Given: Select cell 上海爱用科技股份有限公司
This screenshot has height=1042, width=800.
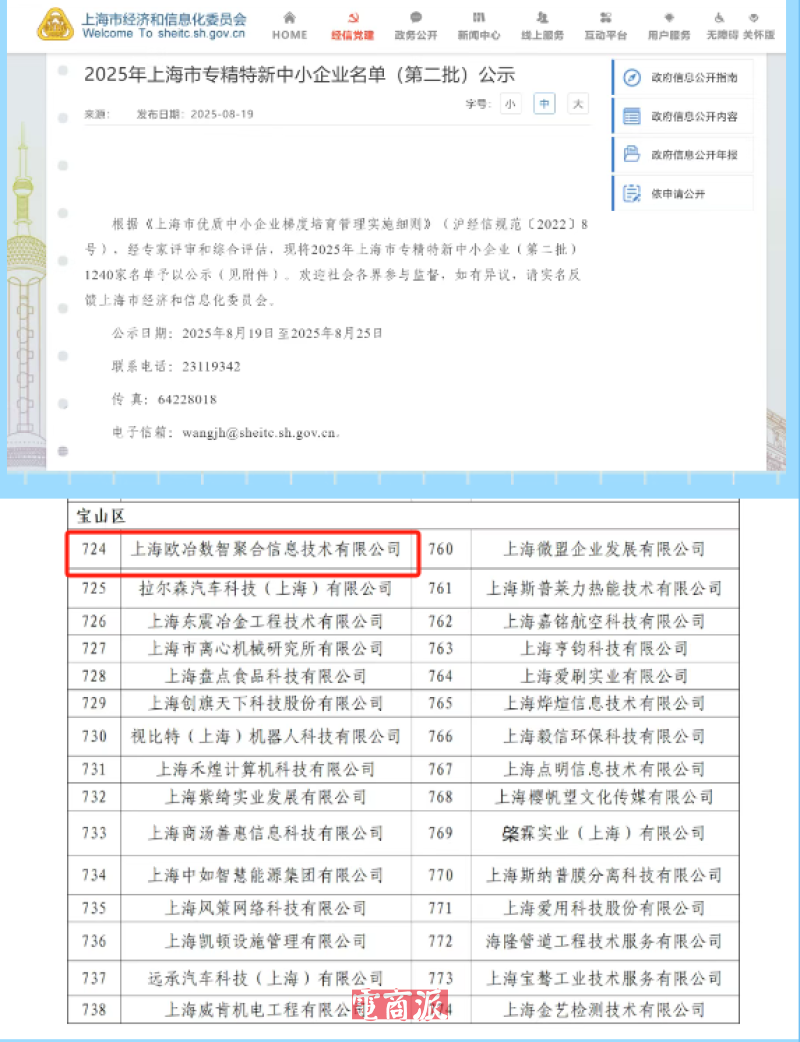Looking at the screenshot, I should click(x=605, y=908).
